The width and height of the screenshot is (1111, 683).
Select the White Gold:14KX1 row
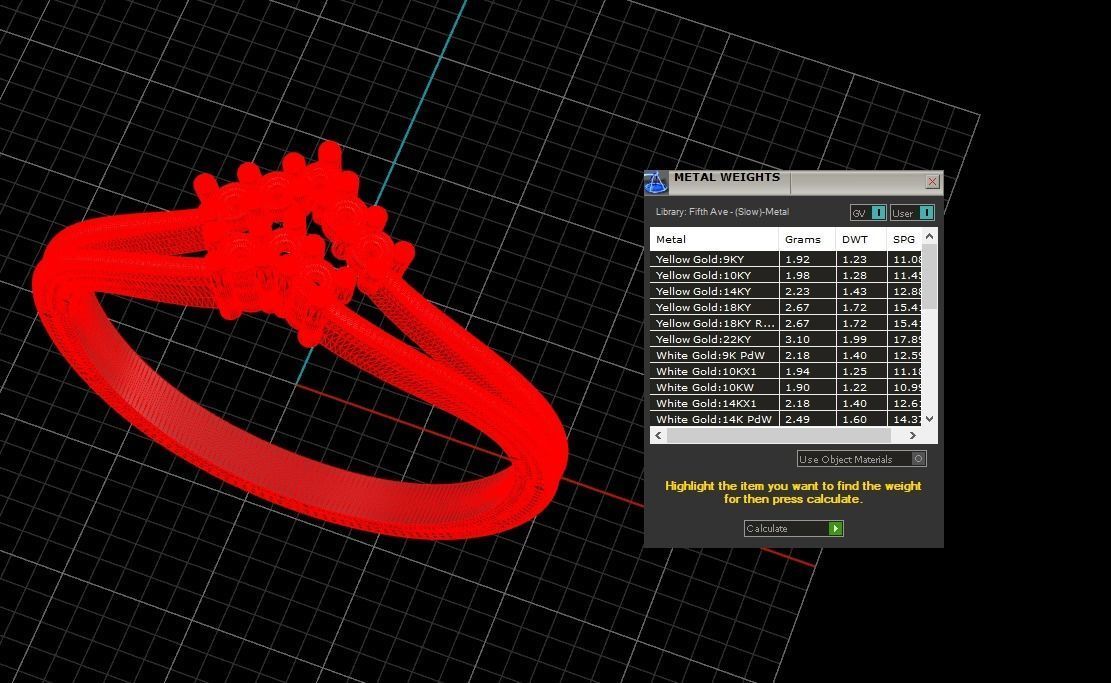pyautogui.click(x=786, y=403)
